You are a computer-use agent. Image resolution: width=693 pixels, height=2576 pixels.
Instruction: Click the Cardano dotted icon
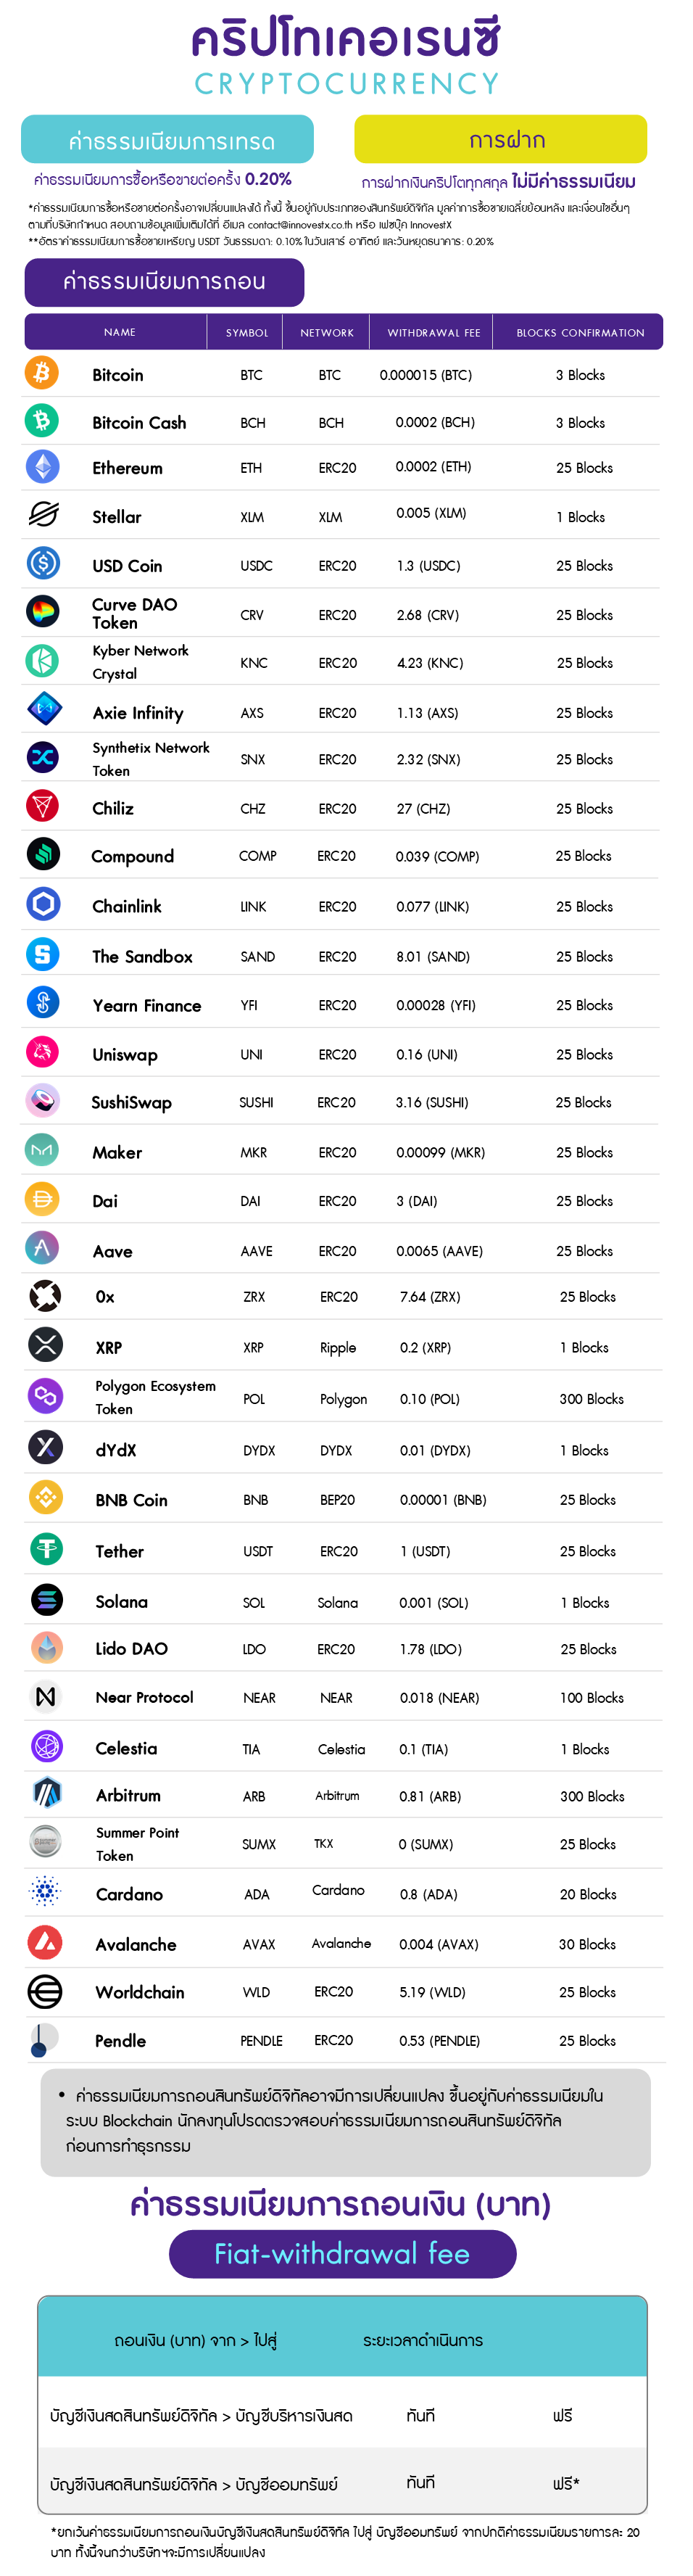(45, 1892)
